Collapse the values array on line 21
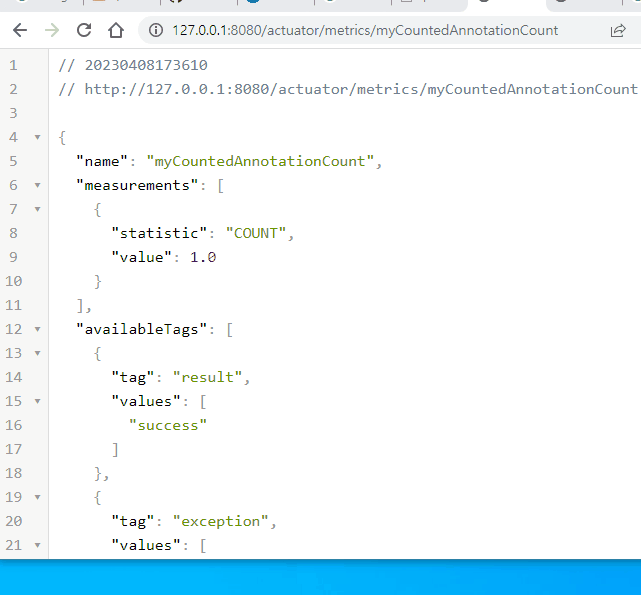 tap(38, 545)
